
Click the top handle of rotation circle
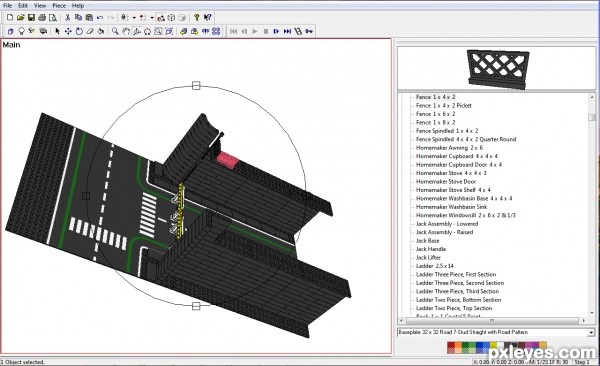[x=196, y=85]
